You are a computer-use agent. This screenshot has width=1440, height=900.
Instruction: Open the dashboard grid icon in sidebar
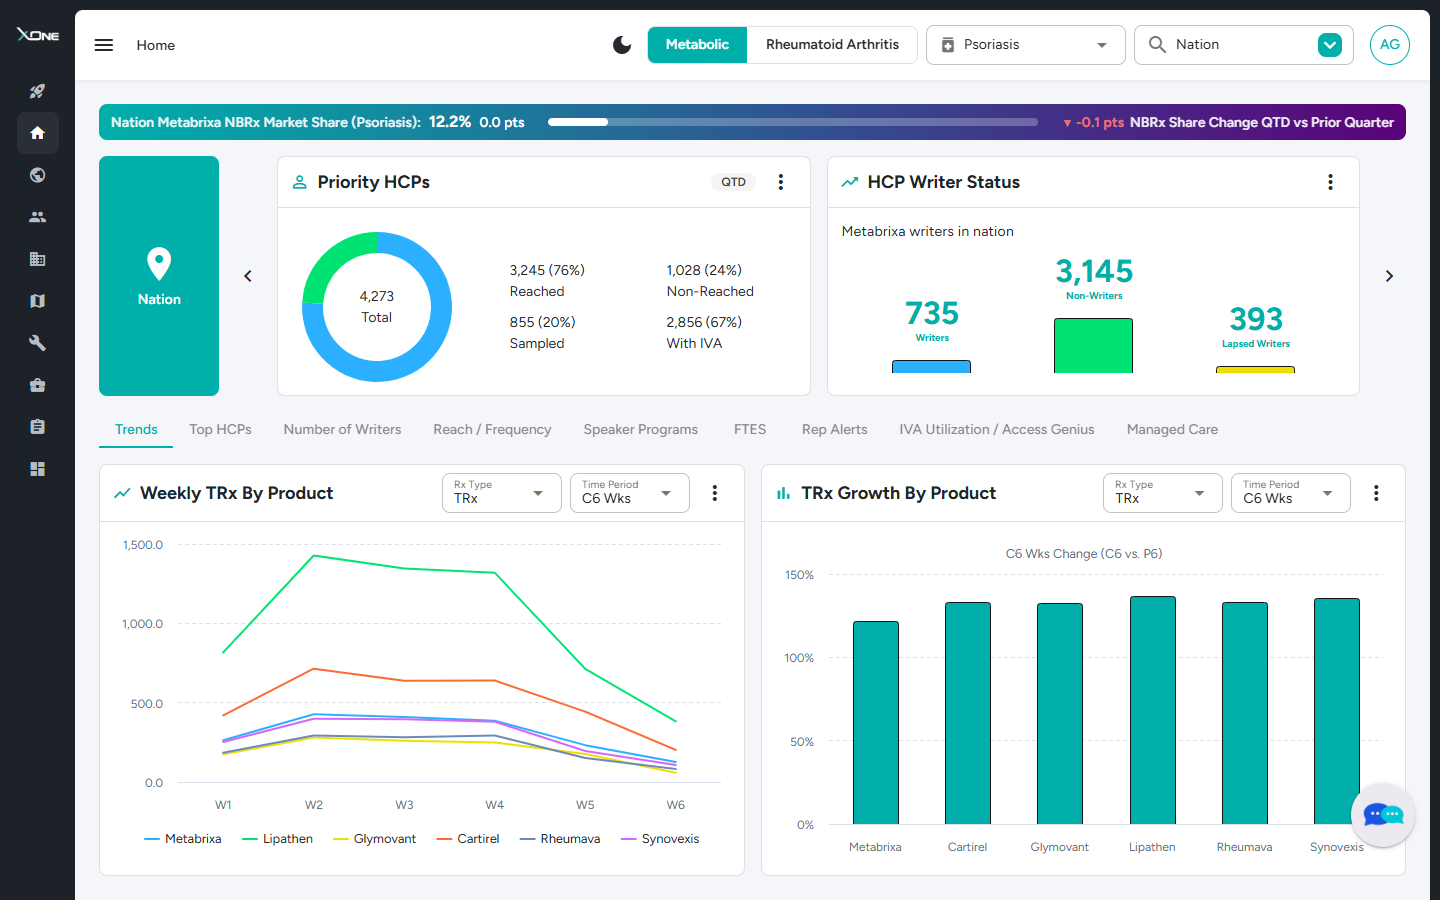coord(37,469)
